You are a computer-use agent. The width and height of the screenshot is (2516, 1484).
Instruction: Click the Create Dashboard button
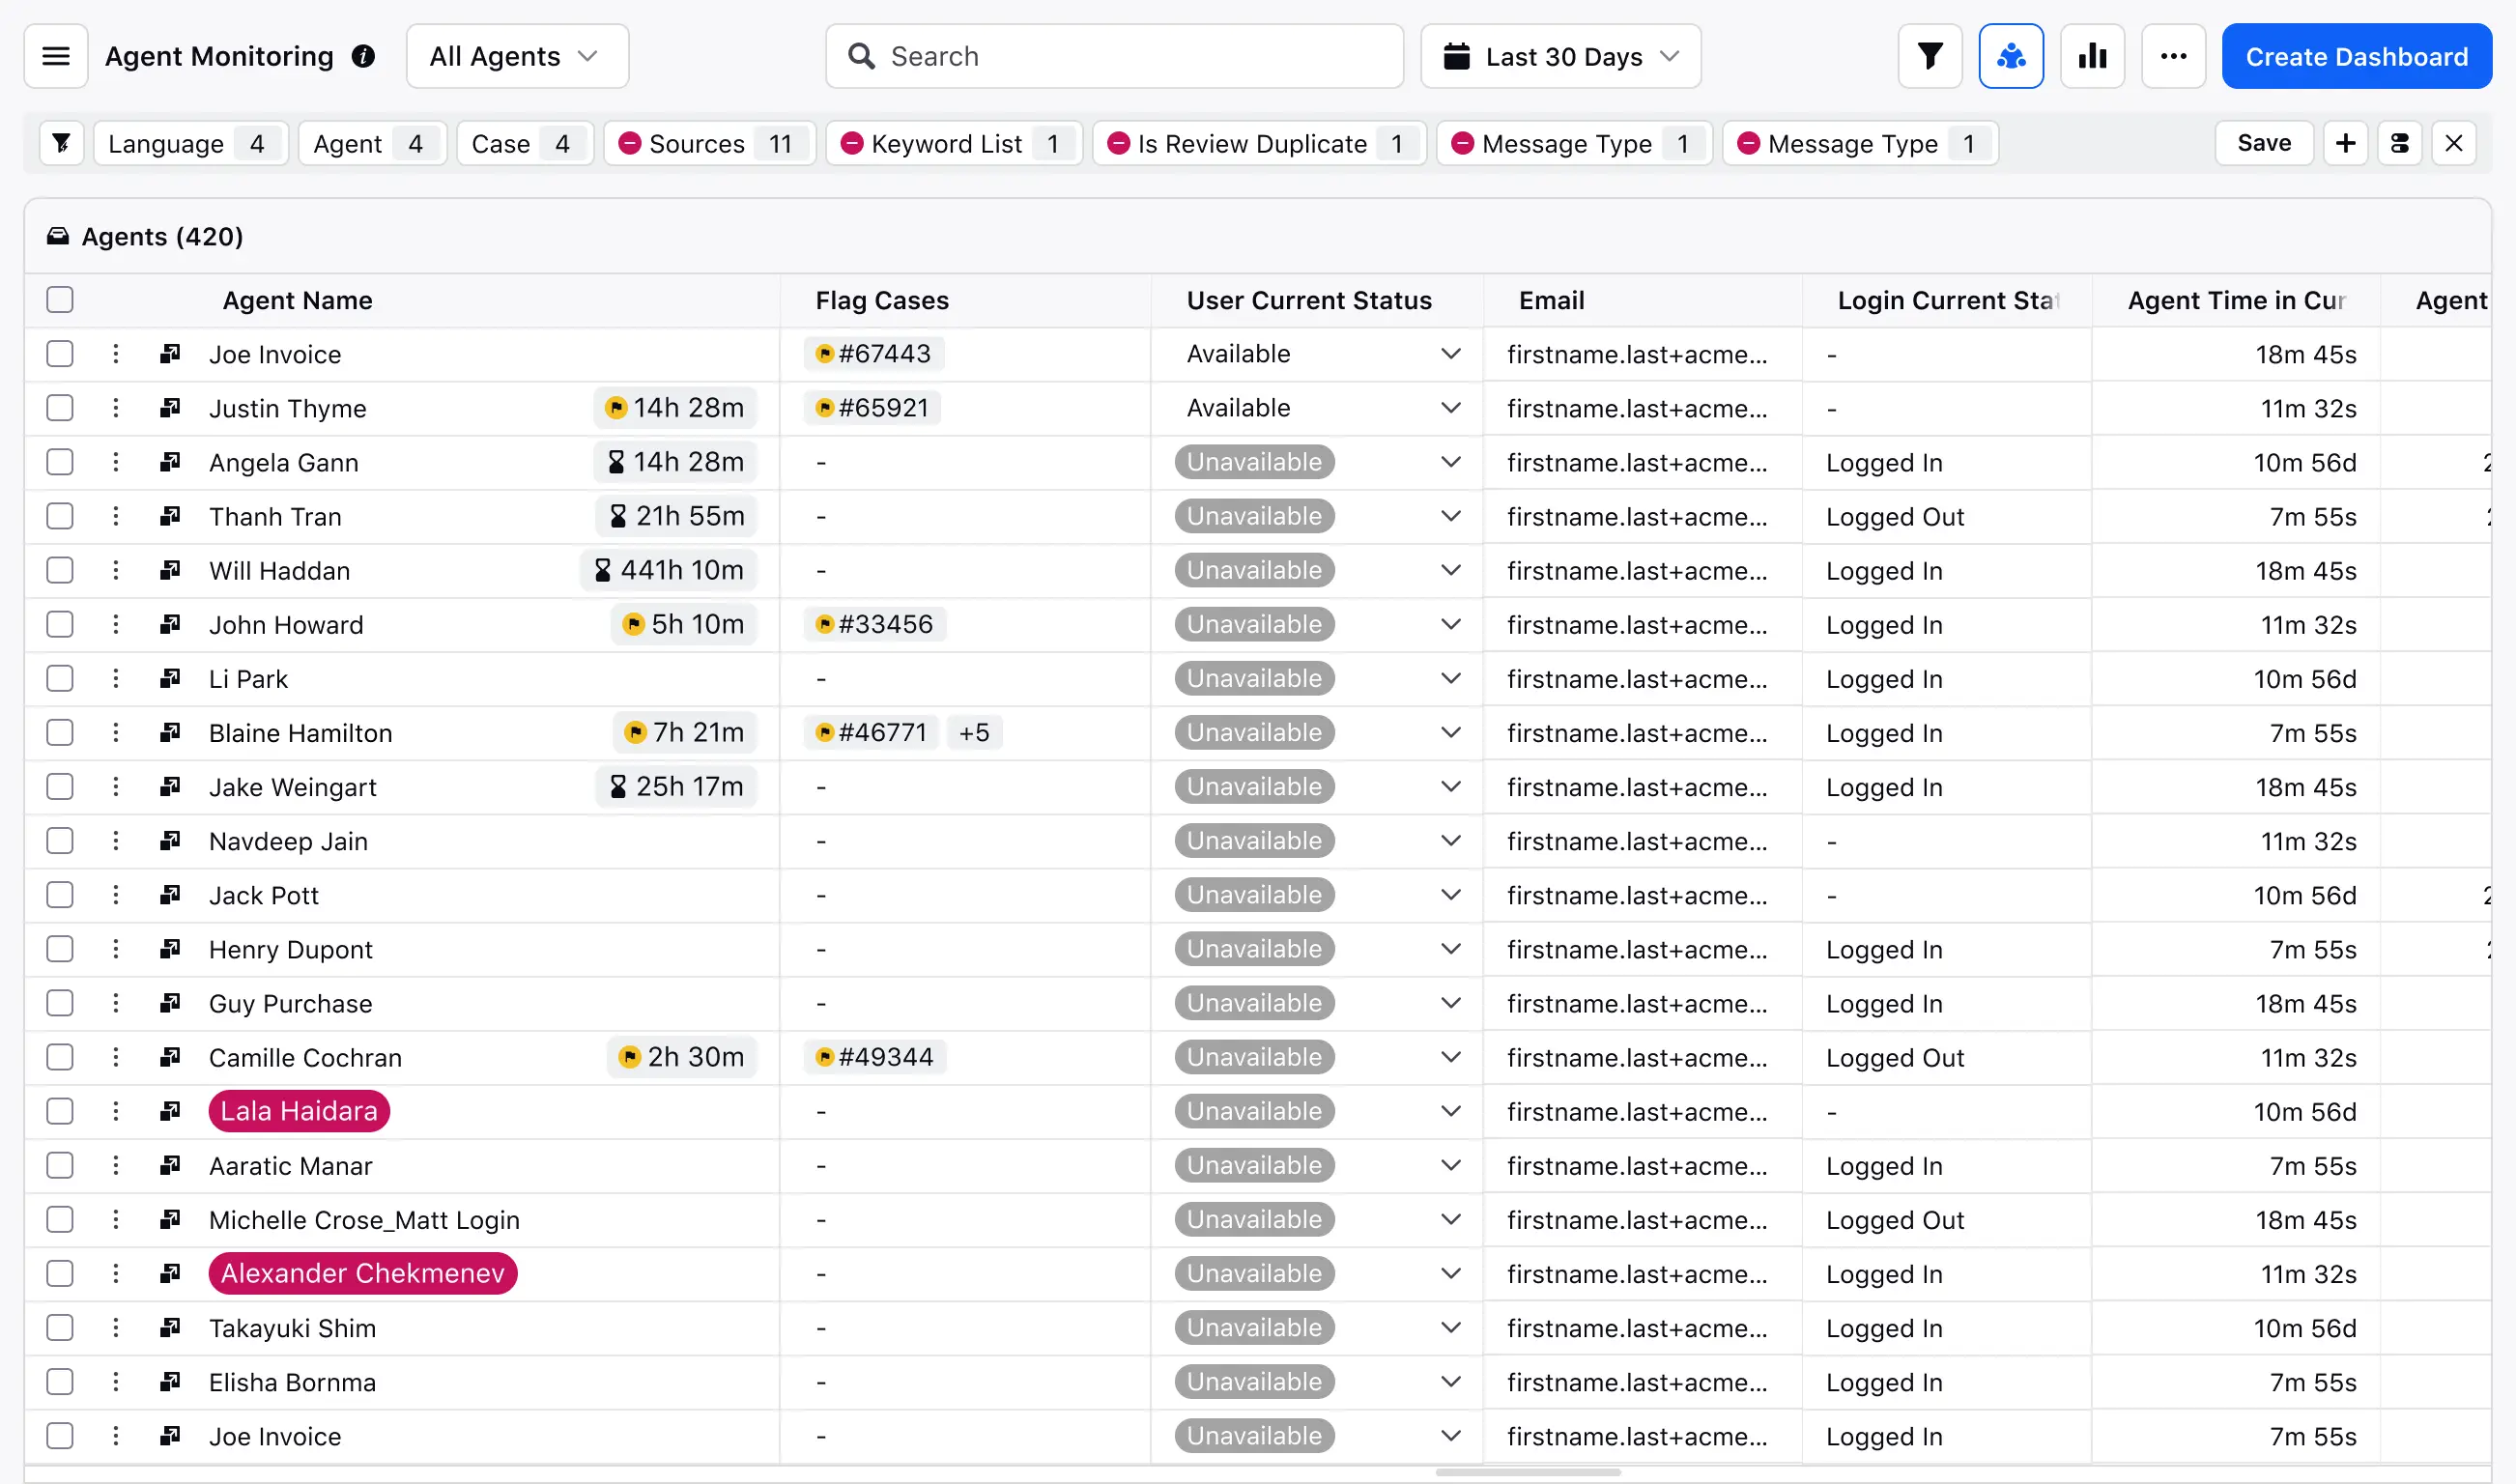pyautogui.click(x=2357, y=55)
